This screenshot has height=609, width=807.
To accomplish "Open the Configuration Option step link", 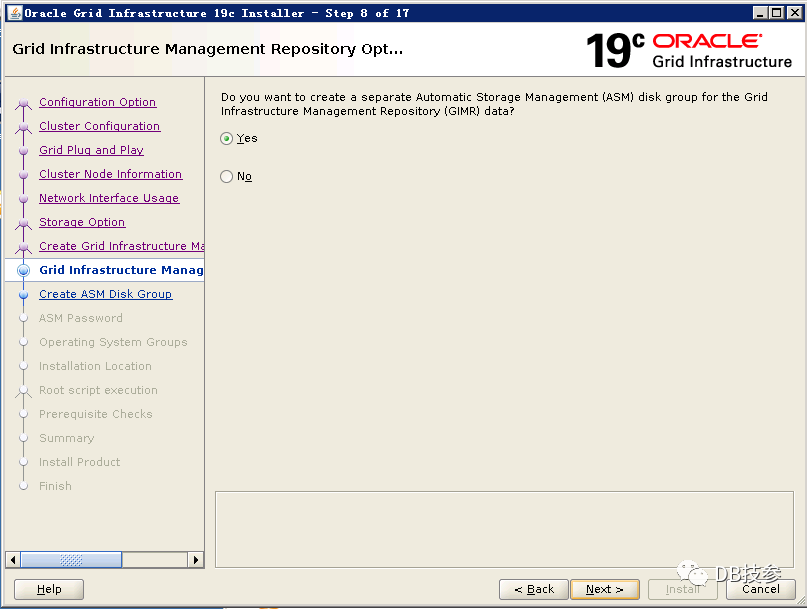I will pyautogui.click(x=97, y=102).
